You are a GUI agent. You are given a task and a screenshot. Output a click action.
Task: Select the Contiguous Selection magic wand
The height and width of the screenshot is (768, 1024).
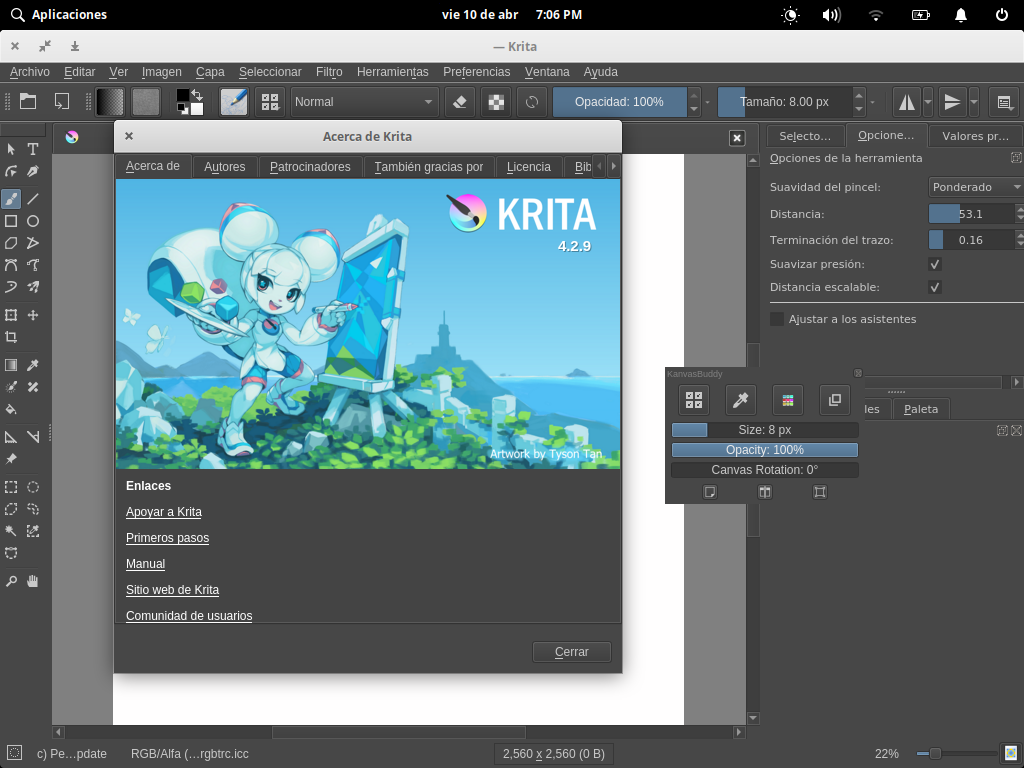click(x=11, y=531)
